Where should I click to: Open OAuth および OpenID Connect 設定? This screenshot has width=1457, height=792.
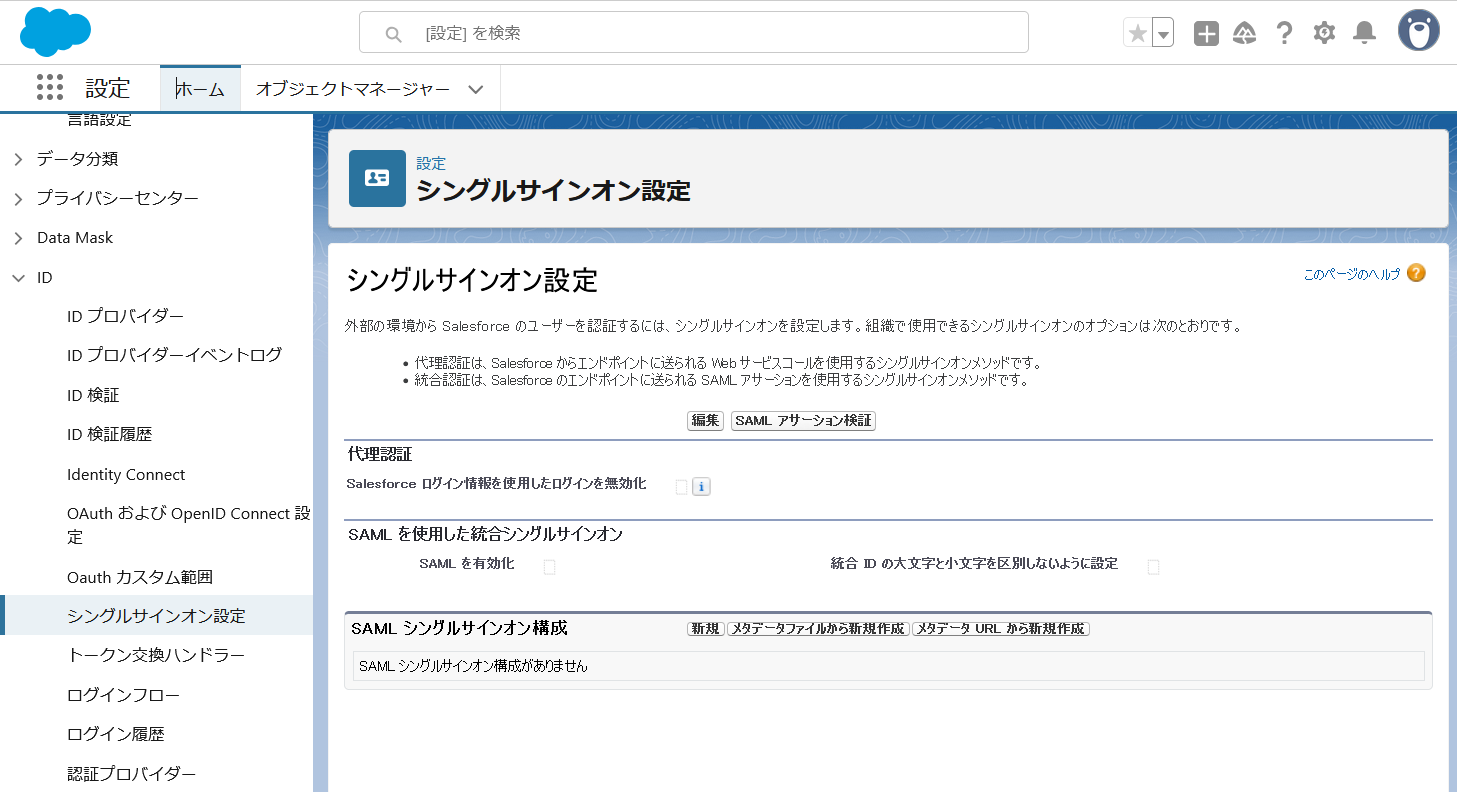click(x=189, y=525)
